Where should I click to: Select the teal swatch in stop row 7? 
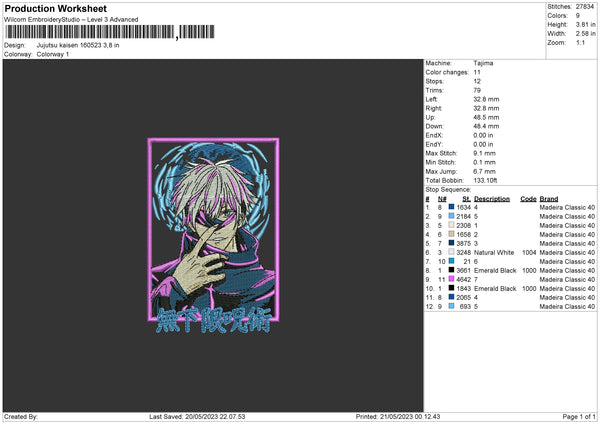[452, 261]
